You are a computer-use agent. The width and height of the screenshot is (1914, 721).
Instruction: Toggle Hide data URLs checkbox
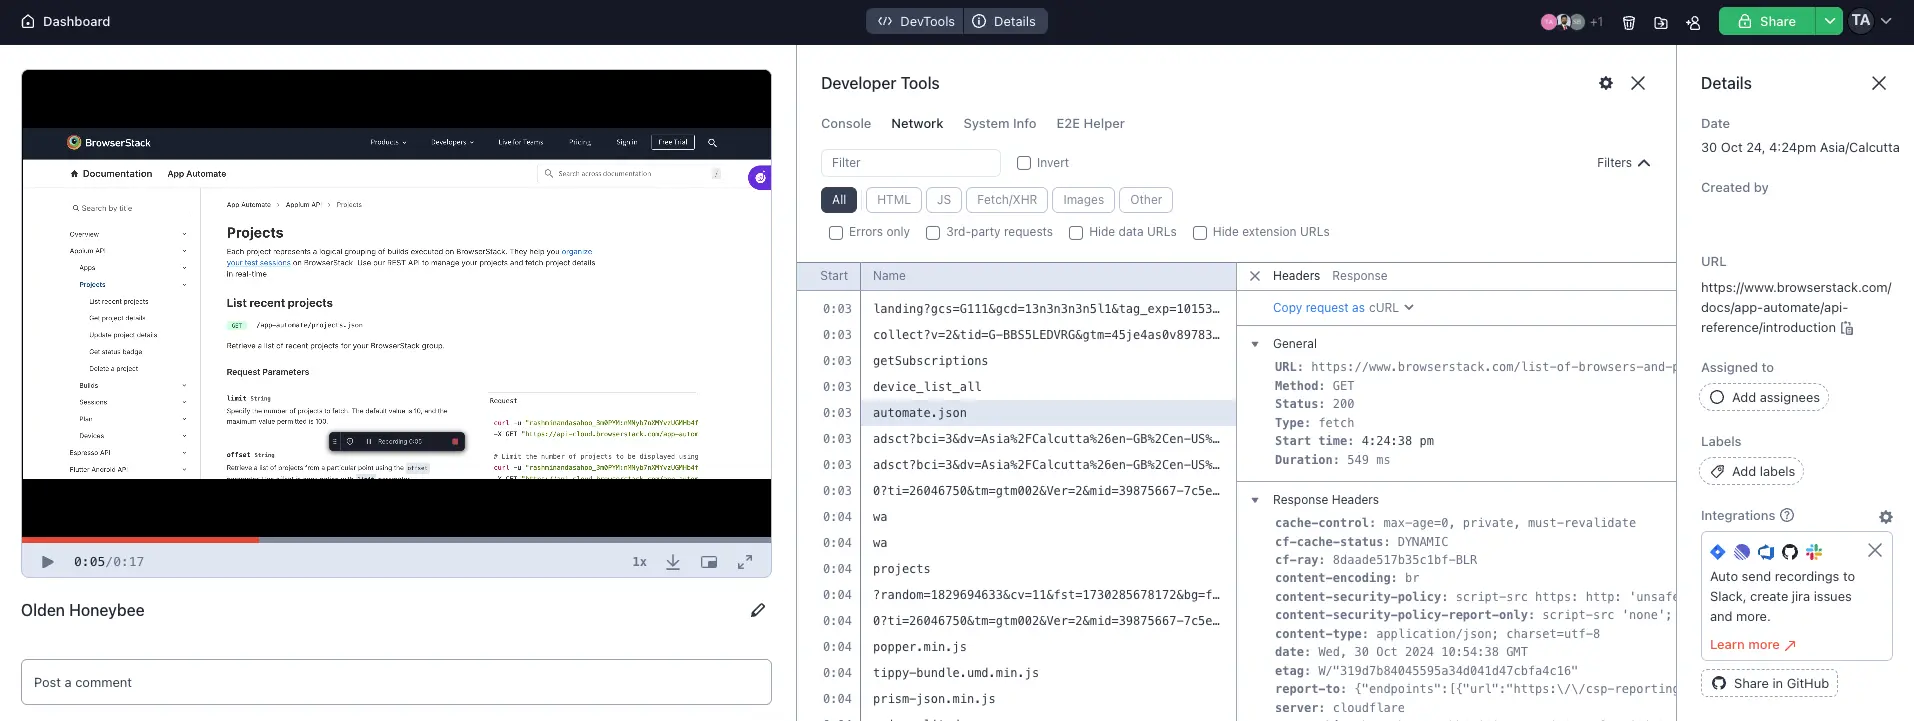point(1076,233)
